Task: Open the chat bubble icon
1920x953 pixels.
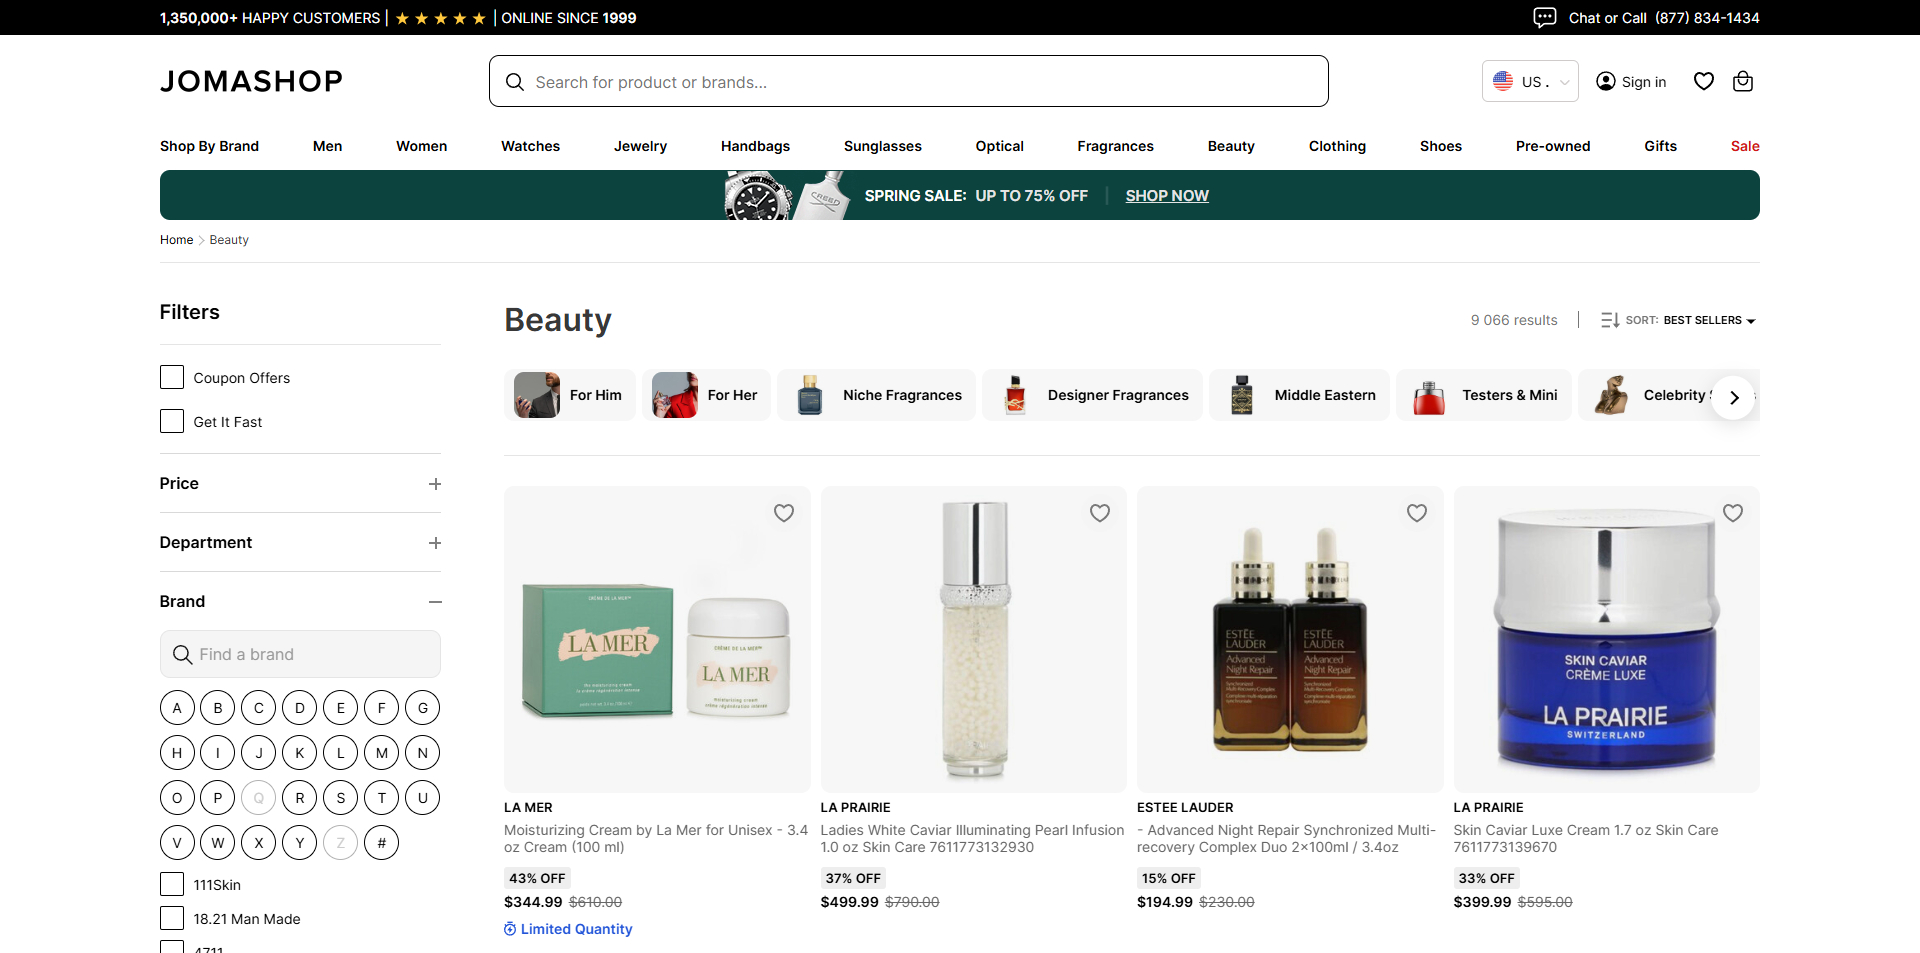Action: [x=1544, y=17]
